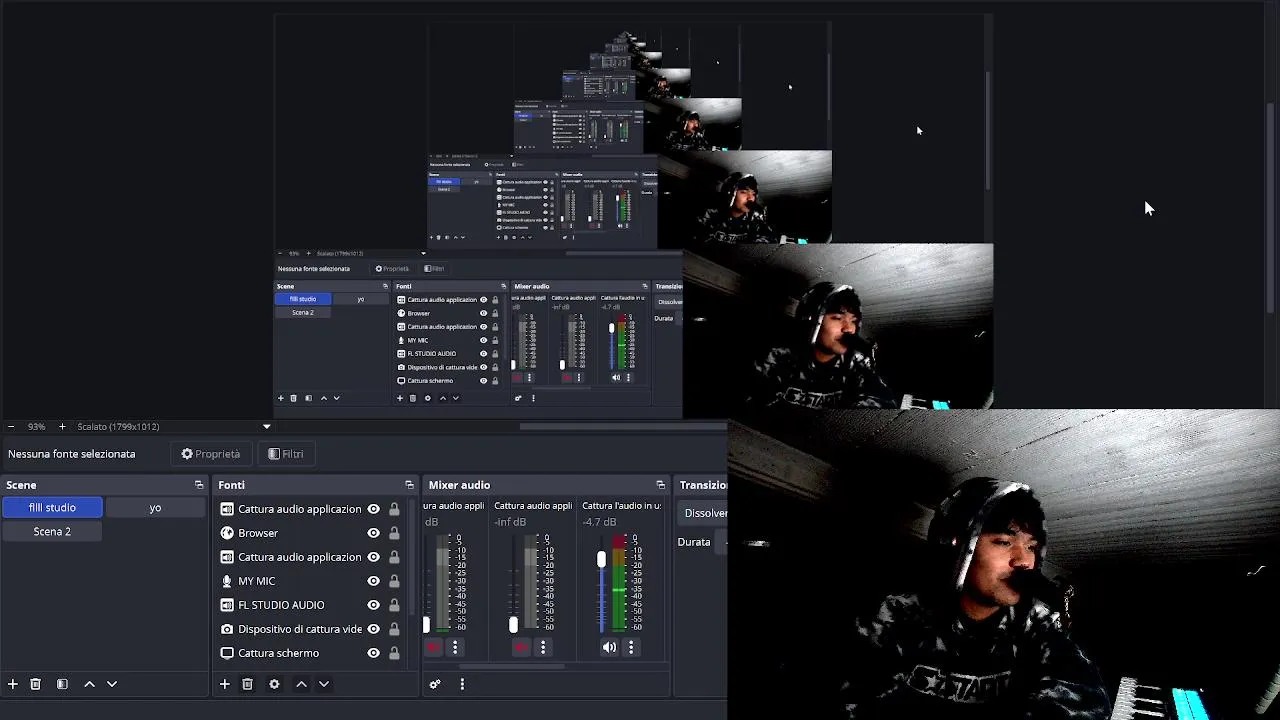1280x720 pixels.
Task: Zoom out preview with minus icon
Action: (11, 427)
